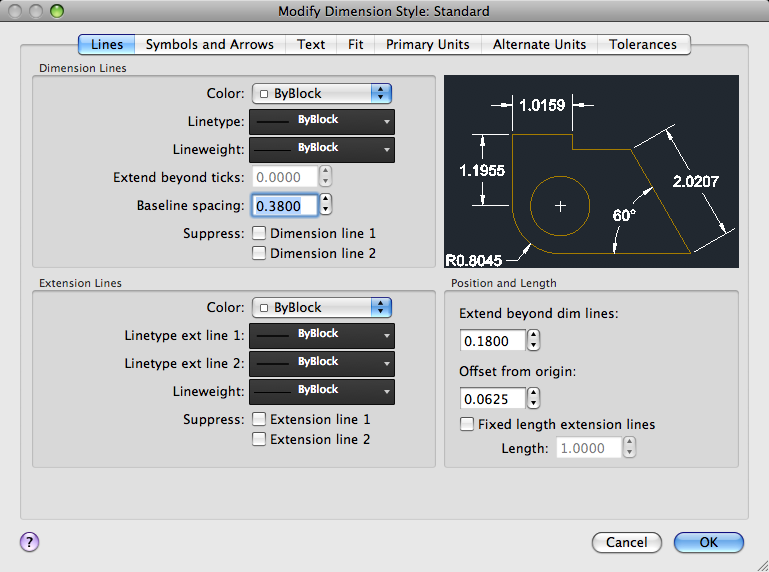This screenshot has height=572, width=769.
Task: Enable Suppress Dimension line 1
Action: [259, 233]
